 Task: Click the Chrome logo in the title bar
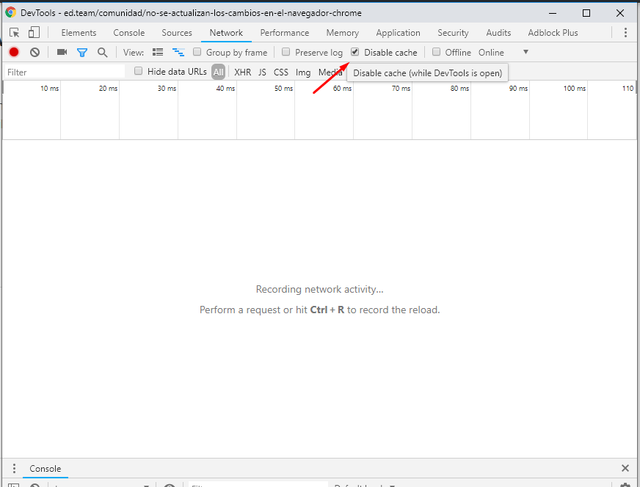pyautogui.click(x=11, y=13)
